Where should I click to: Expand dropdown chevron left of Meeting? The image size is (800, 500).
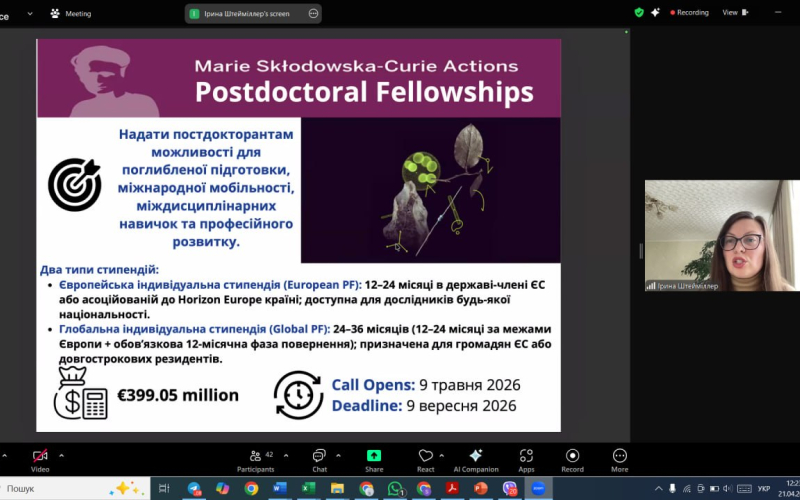[30, 14]
